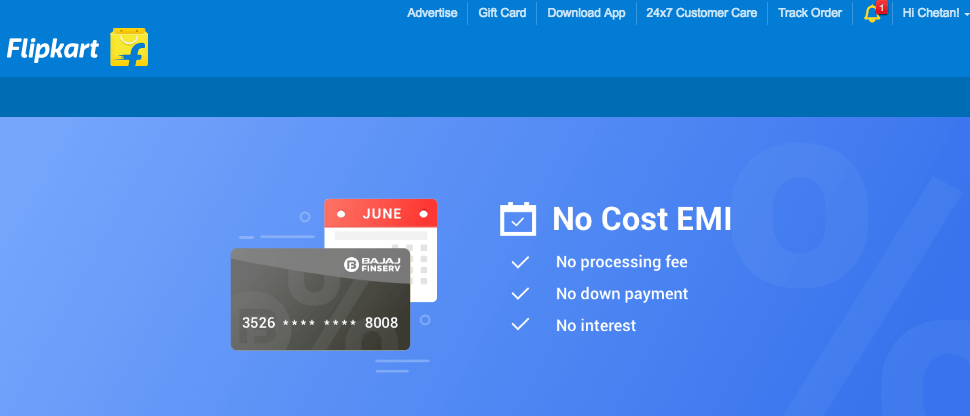Click card number 3526 **** **** 8008
970x416 pixels.
(320, 323)
